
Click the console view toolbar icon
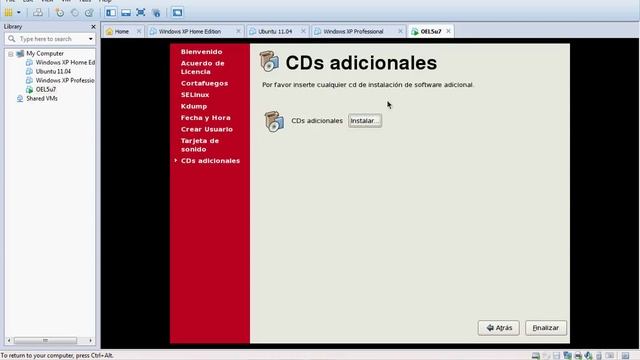pos(177,13)
